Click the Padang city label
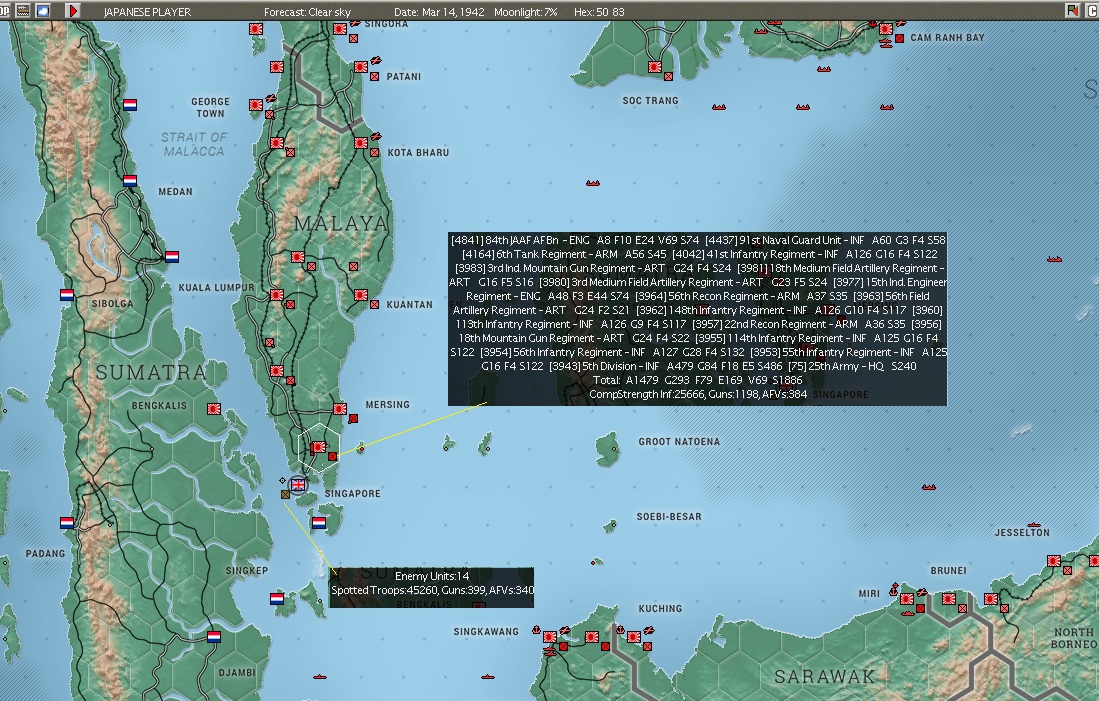 click(46, 553)
